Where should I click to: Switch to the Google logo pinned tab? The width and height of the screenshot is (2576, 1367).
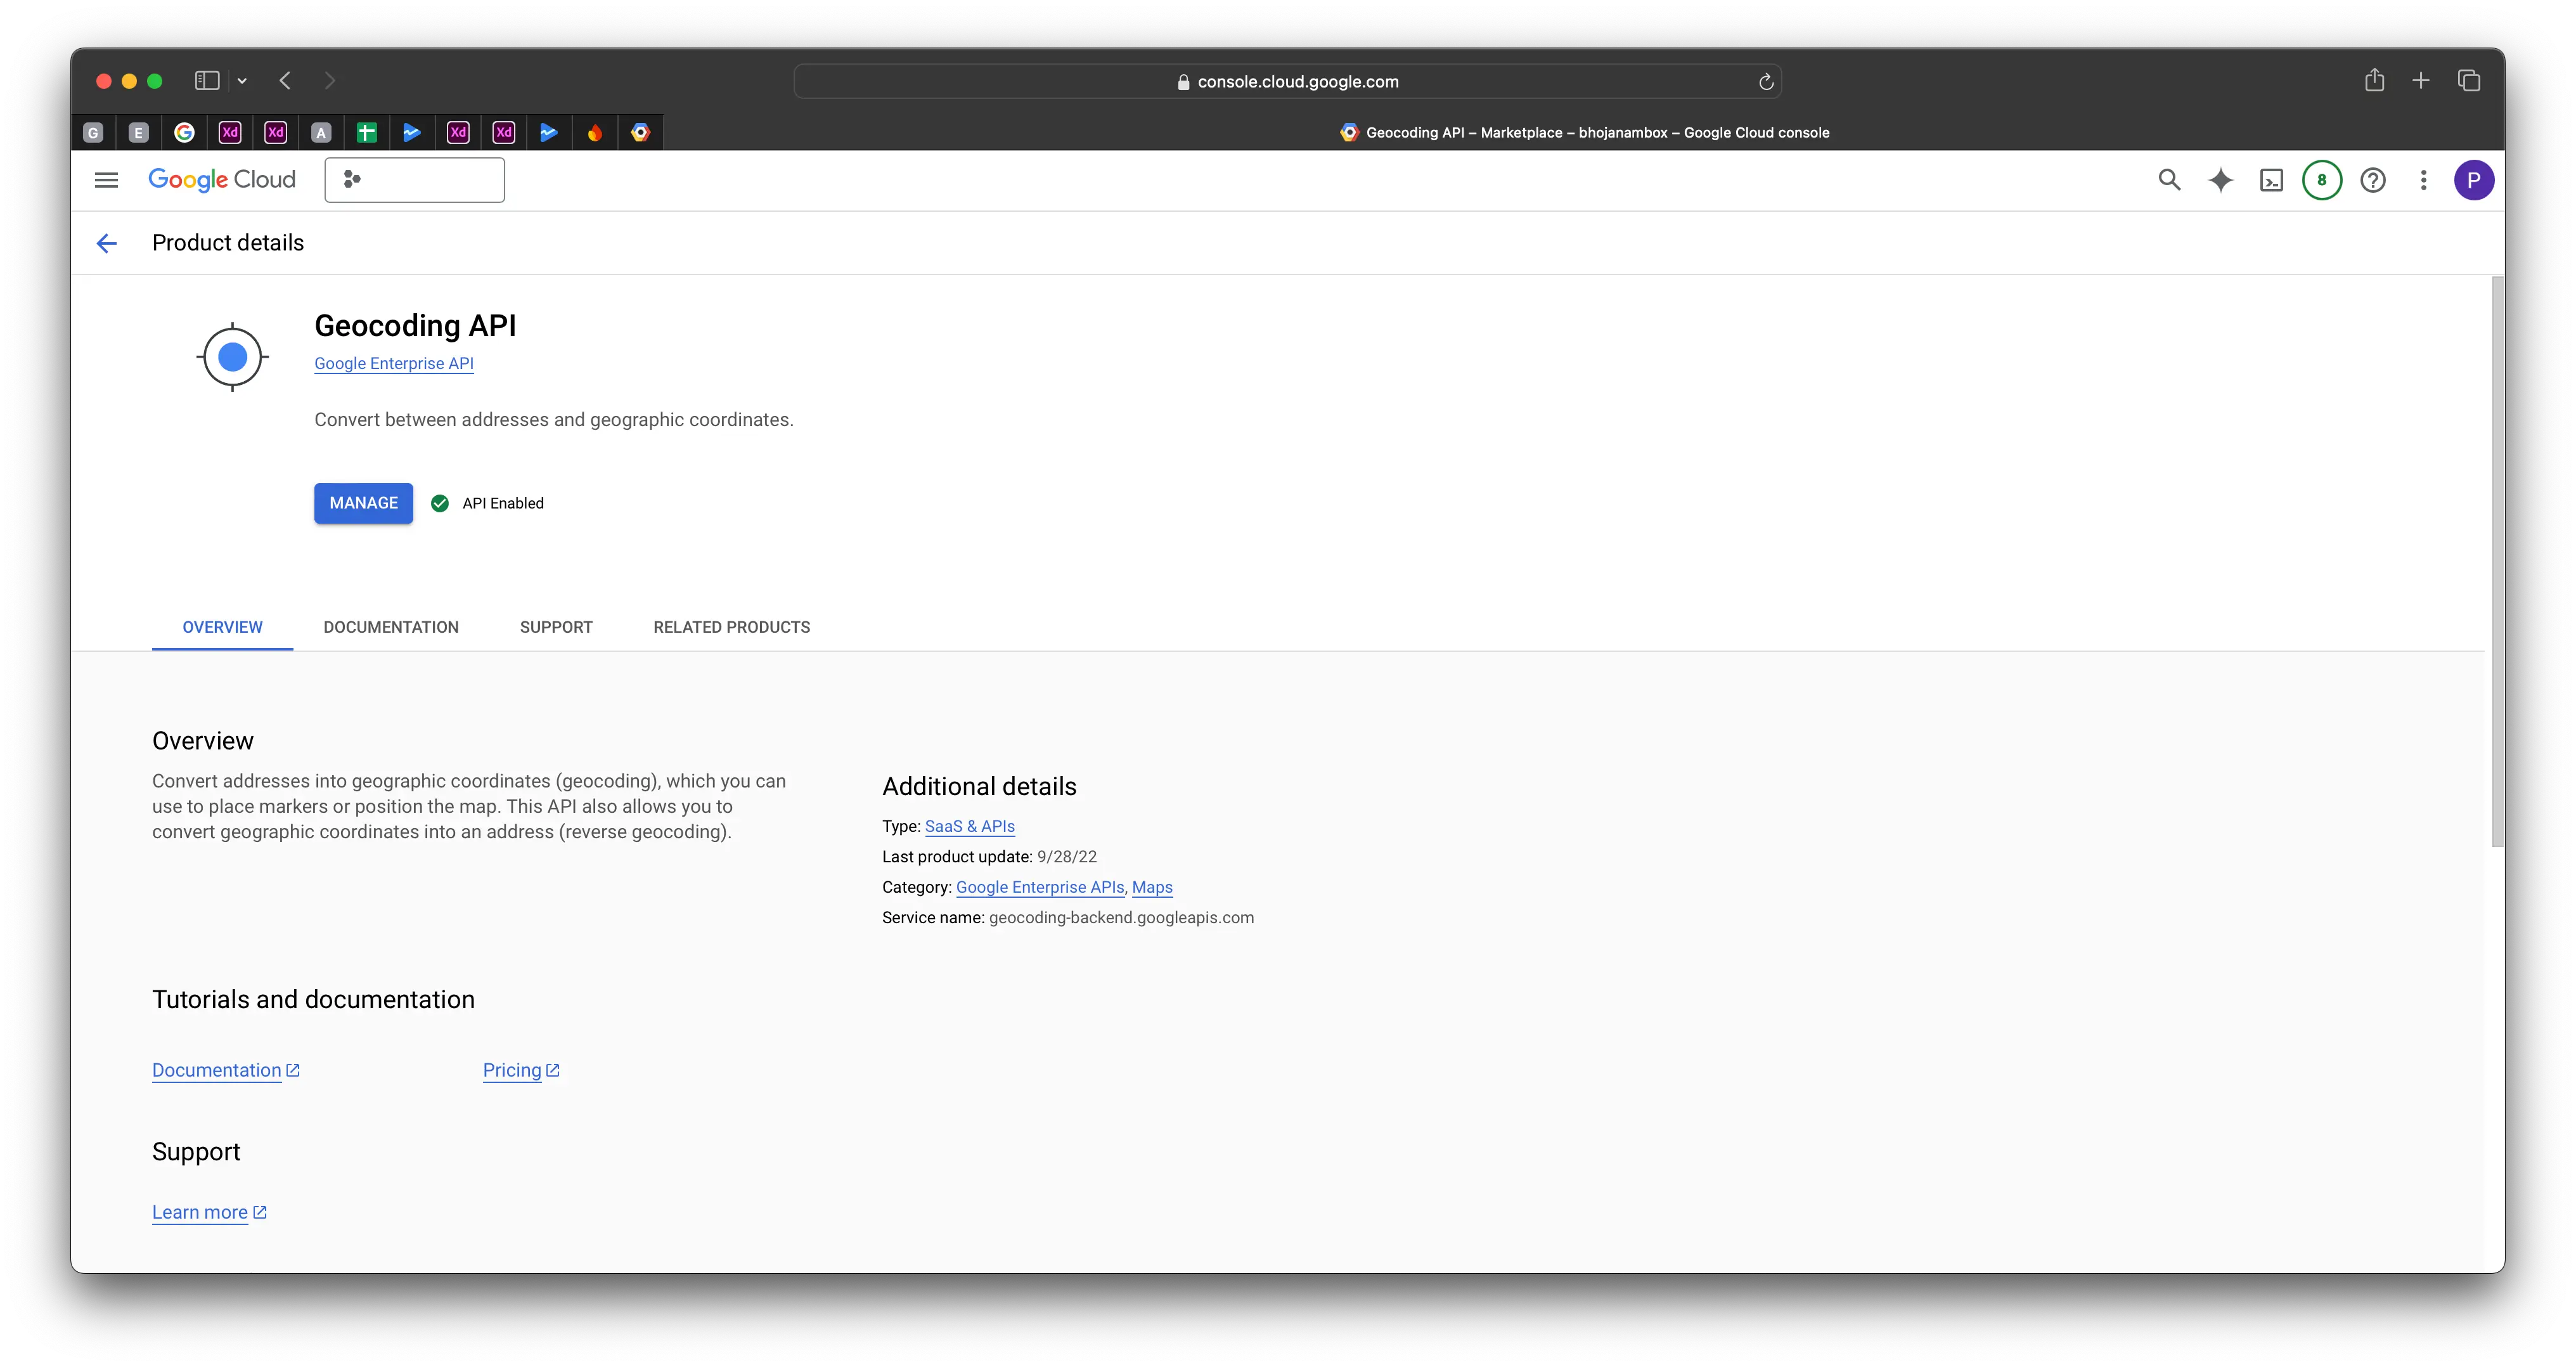click(x=184, y=132)
